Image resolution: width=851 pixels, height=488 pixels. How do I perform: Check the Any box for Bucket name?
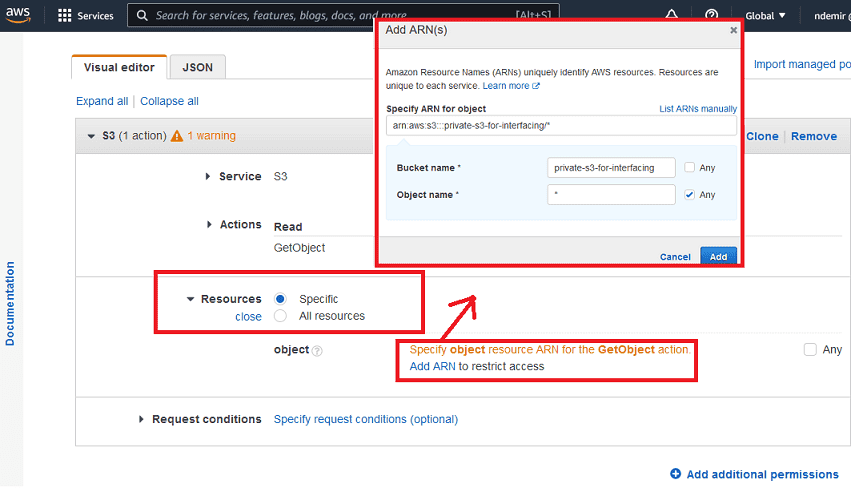coord(690,168)
